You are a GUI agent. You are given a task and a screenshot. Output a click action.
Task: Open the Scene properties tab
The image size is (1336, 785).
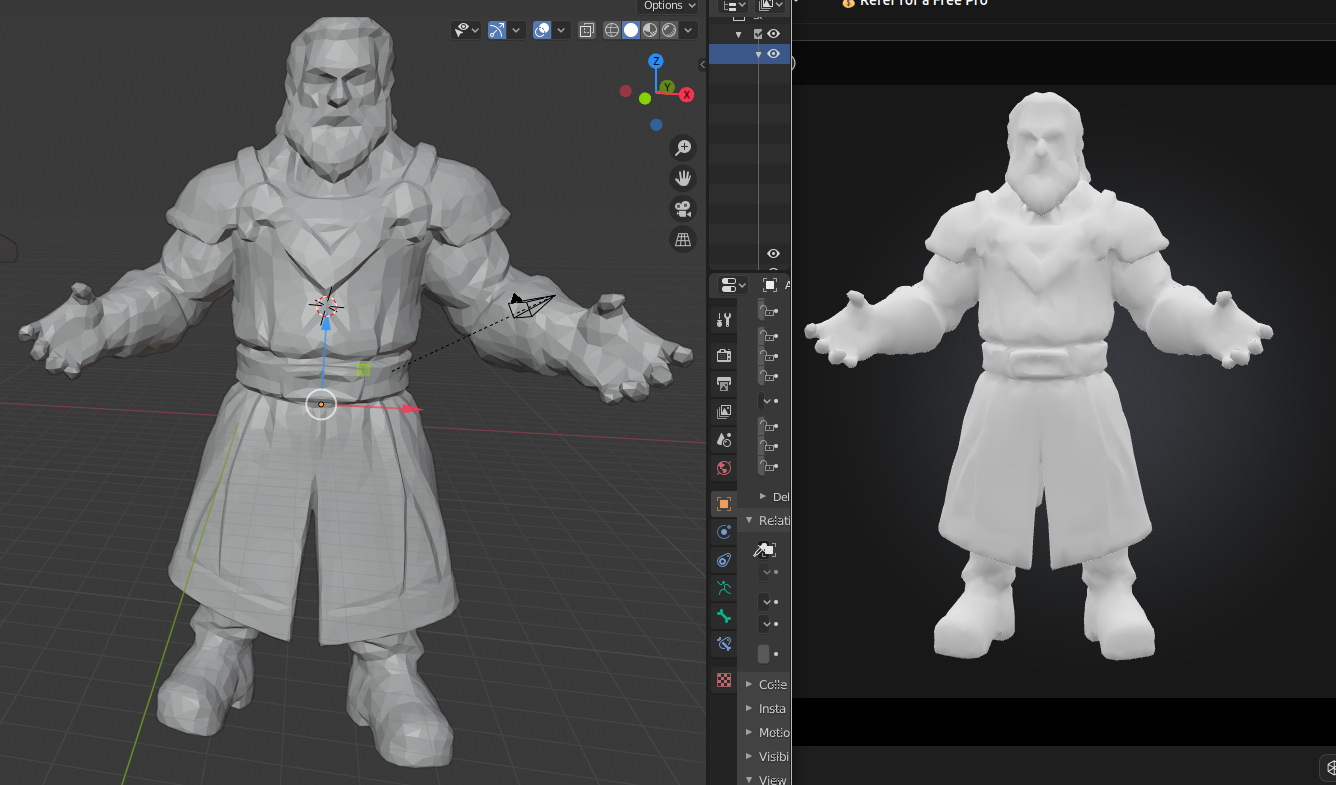(x=724, y=439)
